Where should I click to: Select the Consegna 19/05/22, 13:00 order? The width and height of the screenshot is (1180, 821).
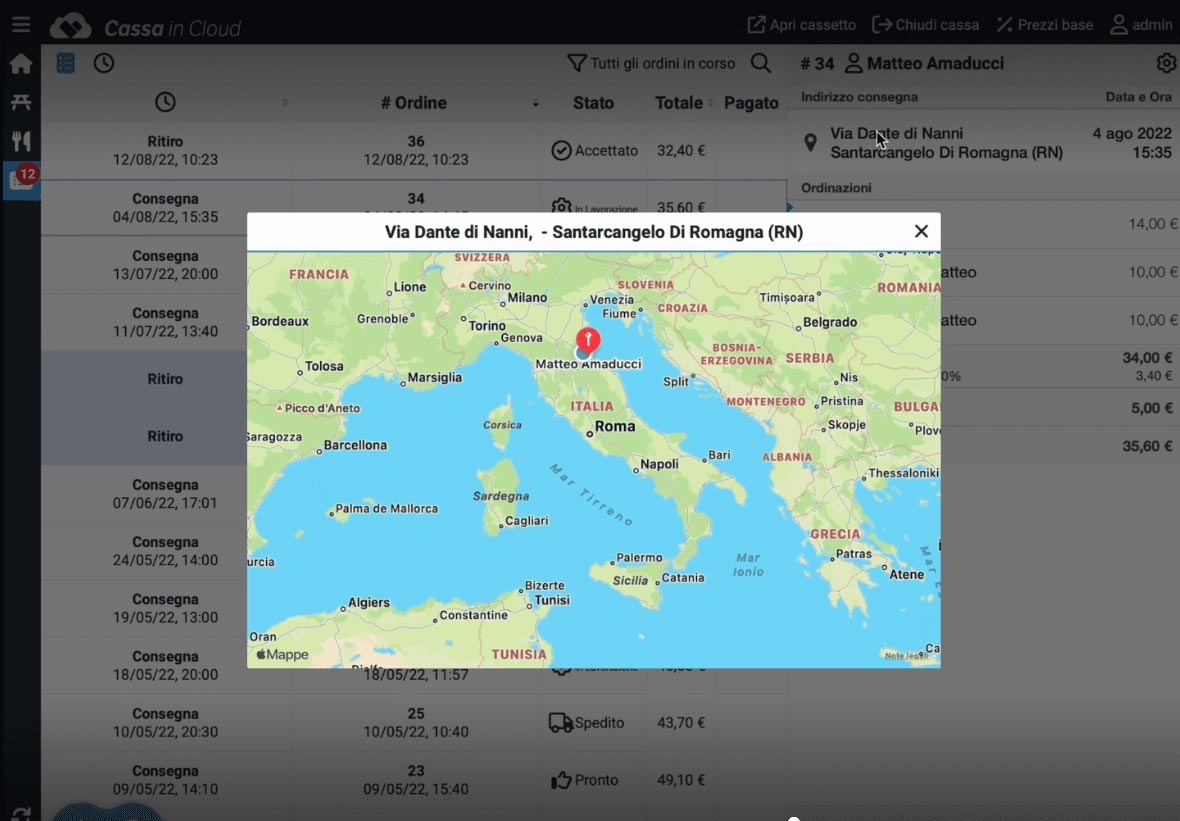165,608
